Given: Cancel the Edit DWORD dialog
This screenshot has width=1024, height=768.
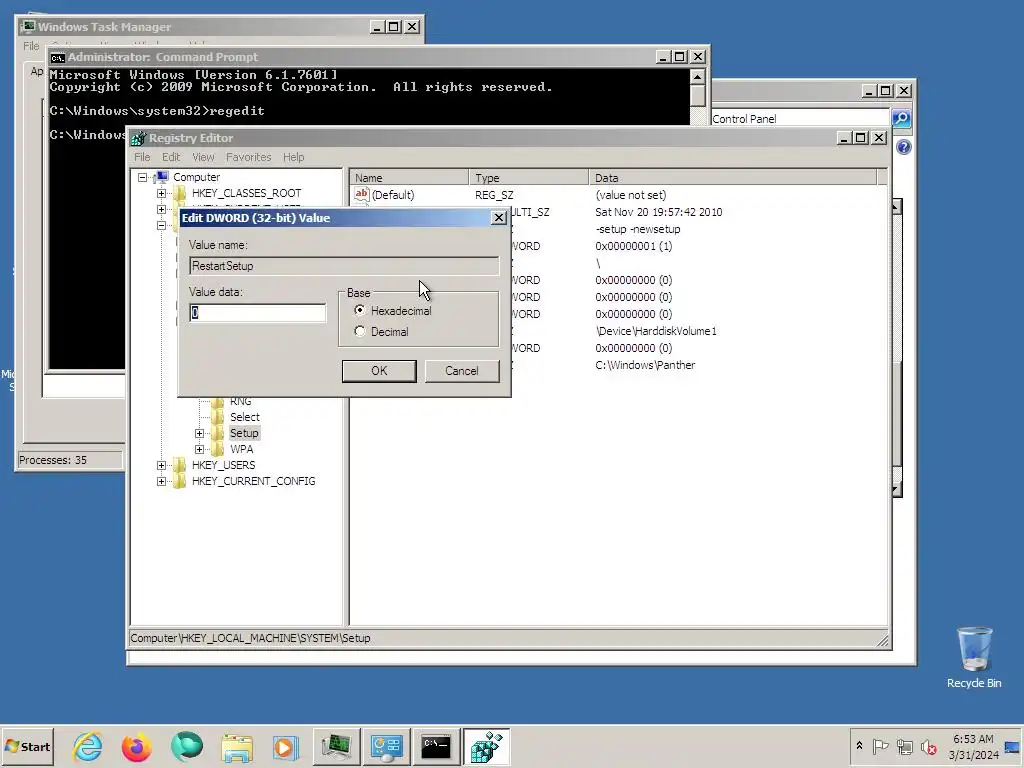Looking at the screenshot, I should [x=462, y=370].
